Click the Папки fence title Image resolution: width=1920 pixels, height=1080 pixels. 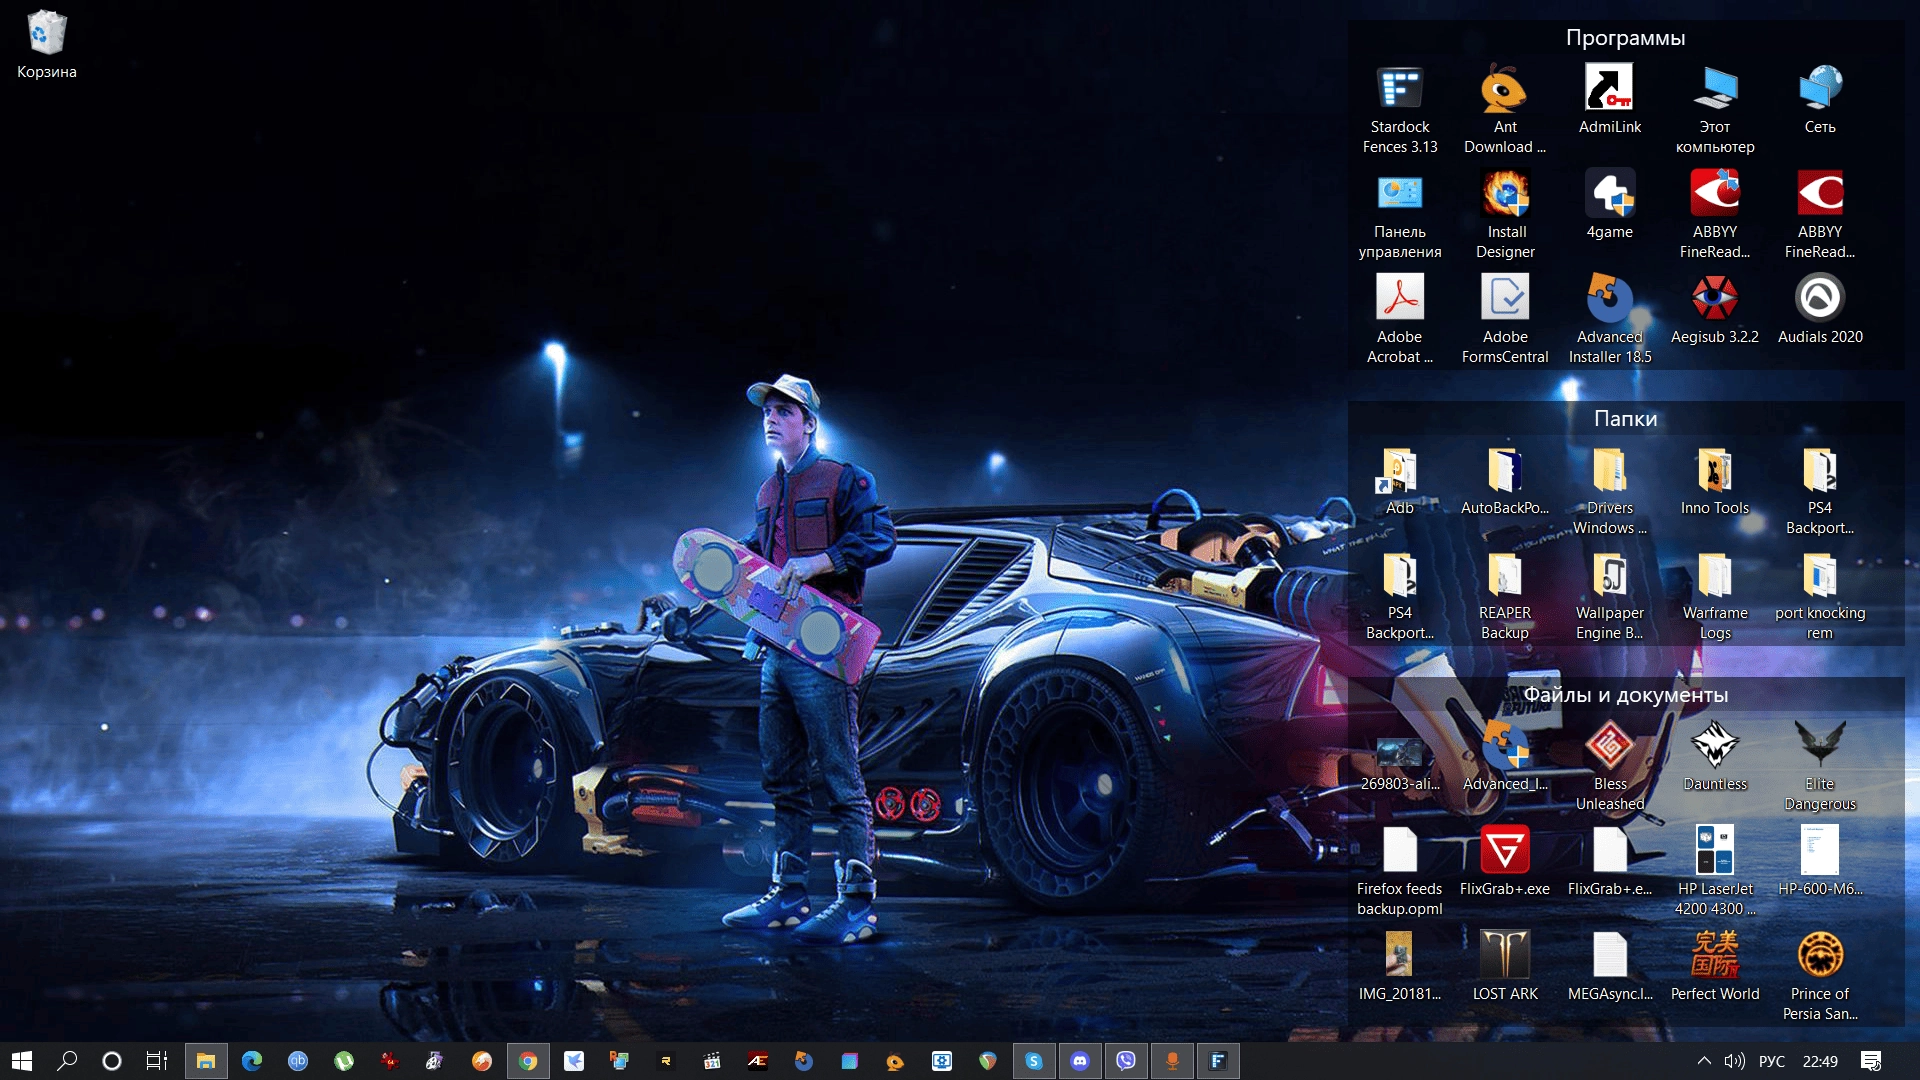pos(1625,419)
